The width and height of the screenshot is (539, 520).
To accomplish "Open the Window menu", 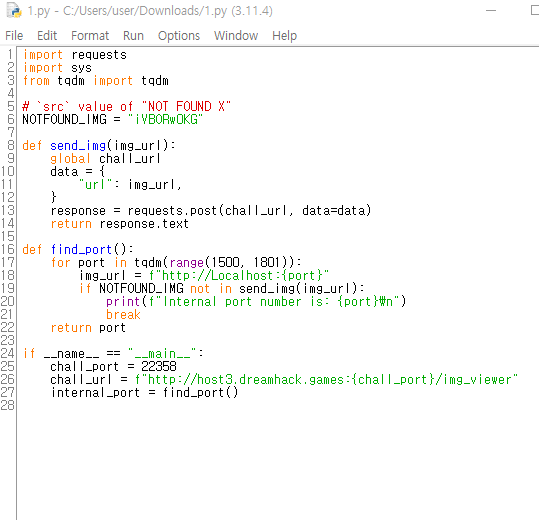I will [x=236, y=36].
